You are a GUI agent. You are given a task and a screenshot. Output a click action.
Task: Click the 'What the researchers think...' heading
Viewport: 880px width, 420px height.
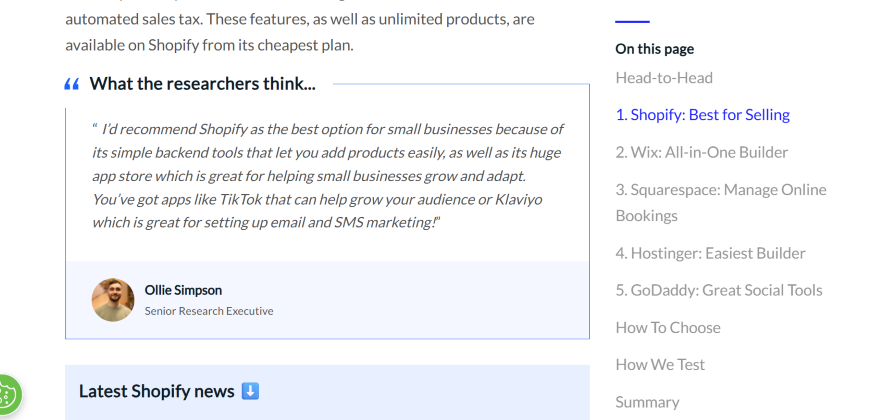pos(202,84)
